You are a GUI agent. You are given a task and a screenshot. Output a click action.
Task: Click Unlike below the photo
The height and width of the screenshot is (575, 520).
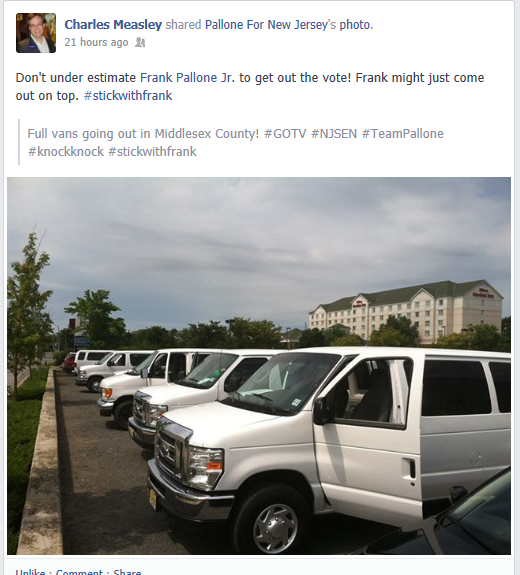[x=30, y=571]
